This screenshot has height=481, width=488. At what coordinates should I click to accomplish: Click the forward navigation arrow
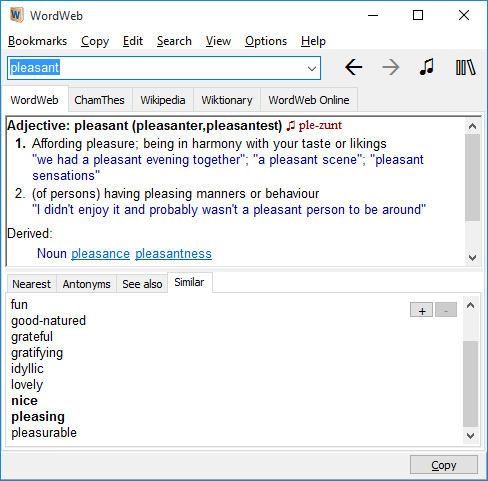pyautogui.click(x=391, y=68)
